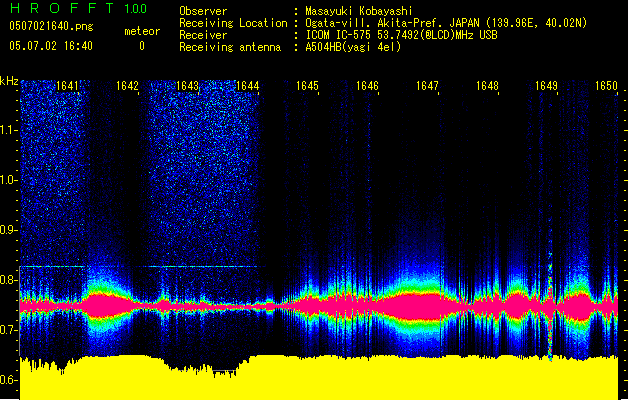The image size is (629, 400).
Task: Click the 1650 time marker
Action: (606, 86)
